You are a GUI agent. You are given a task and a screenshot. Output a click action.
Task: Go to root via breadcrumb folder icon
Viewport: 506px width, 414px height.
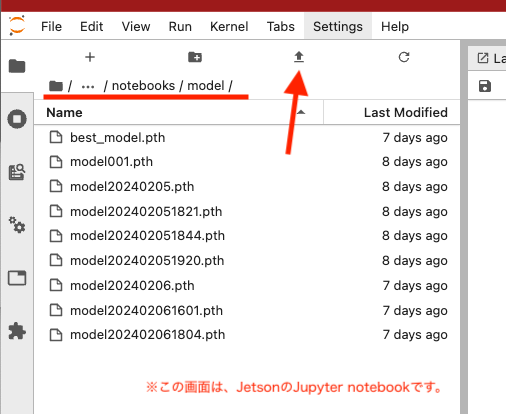pos(56,86)
